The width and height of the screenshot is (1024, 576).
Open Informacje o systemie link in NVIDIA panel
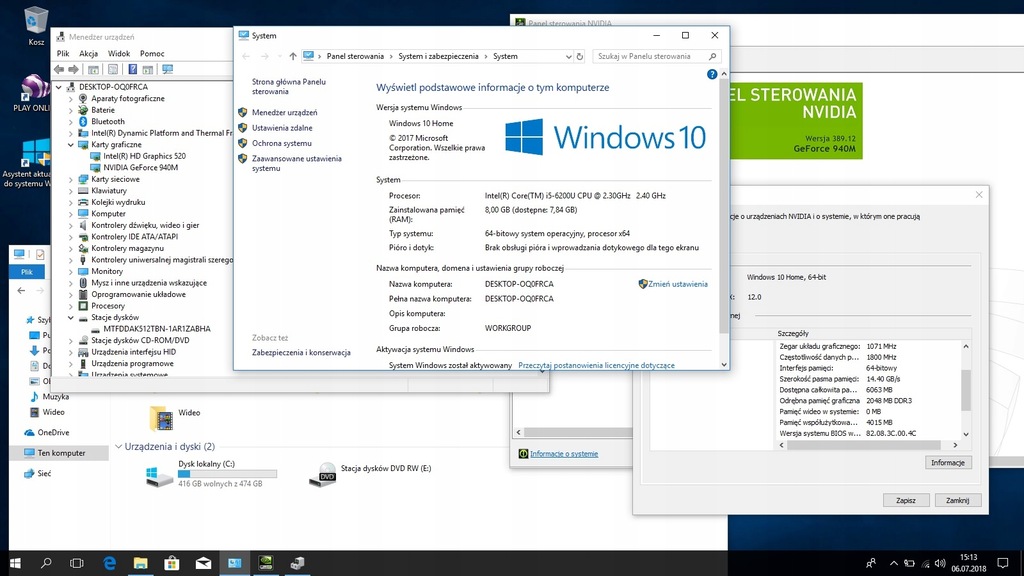tap(564, 454)
